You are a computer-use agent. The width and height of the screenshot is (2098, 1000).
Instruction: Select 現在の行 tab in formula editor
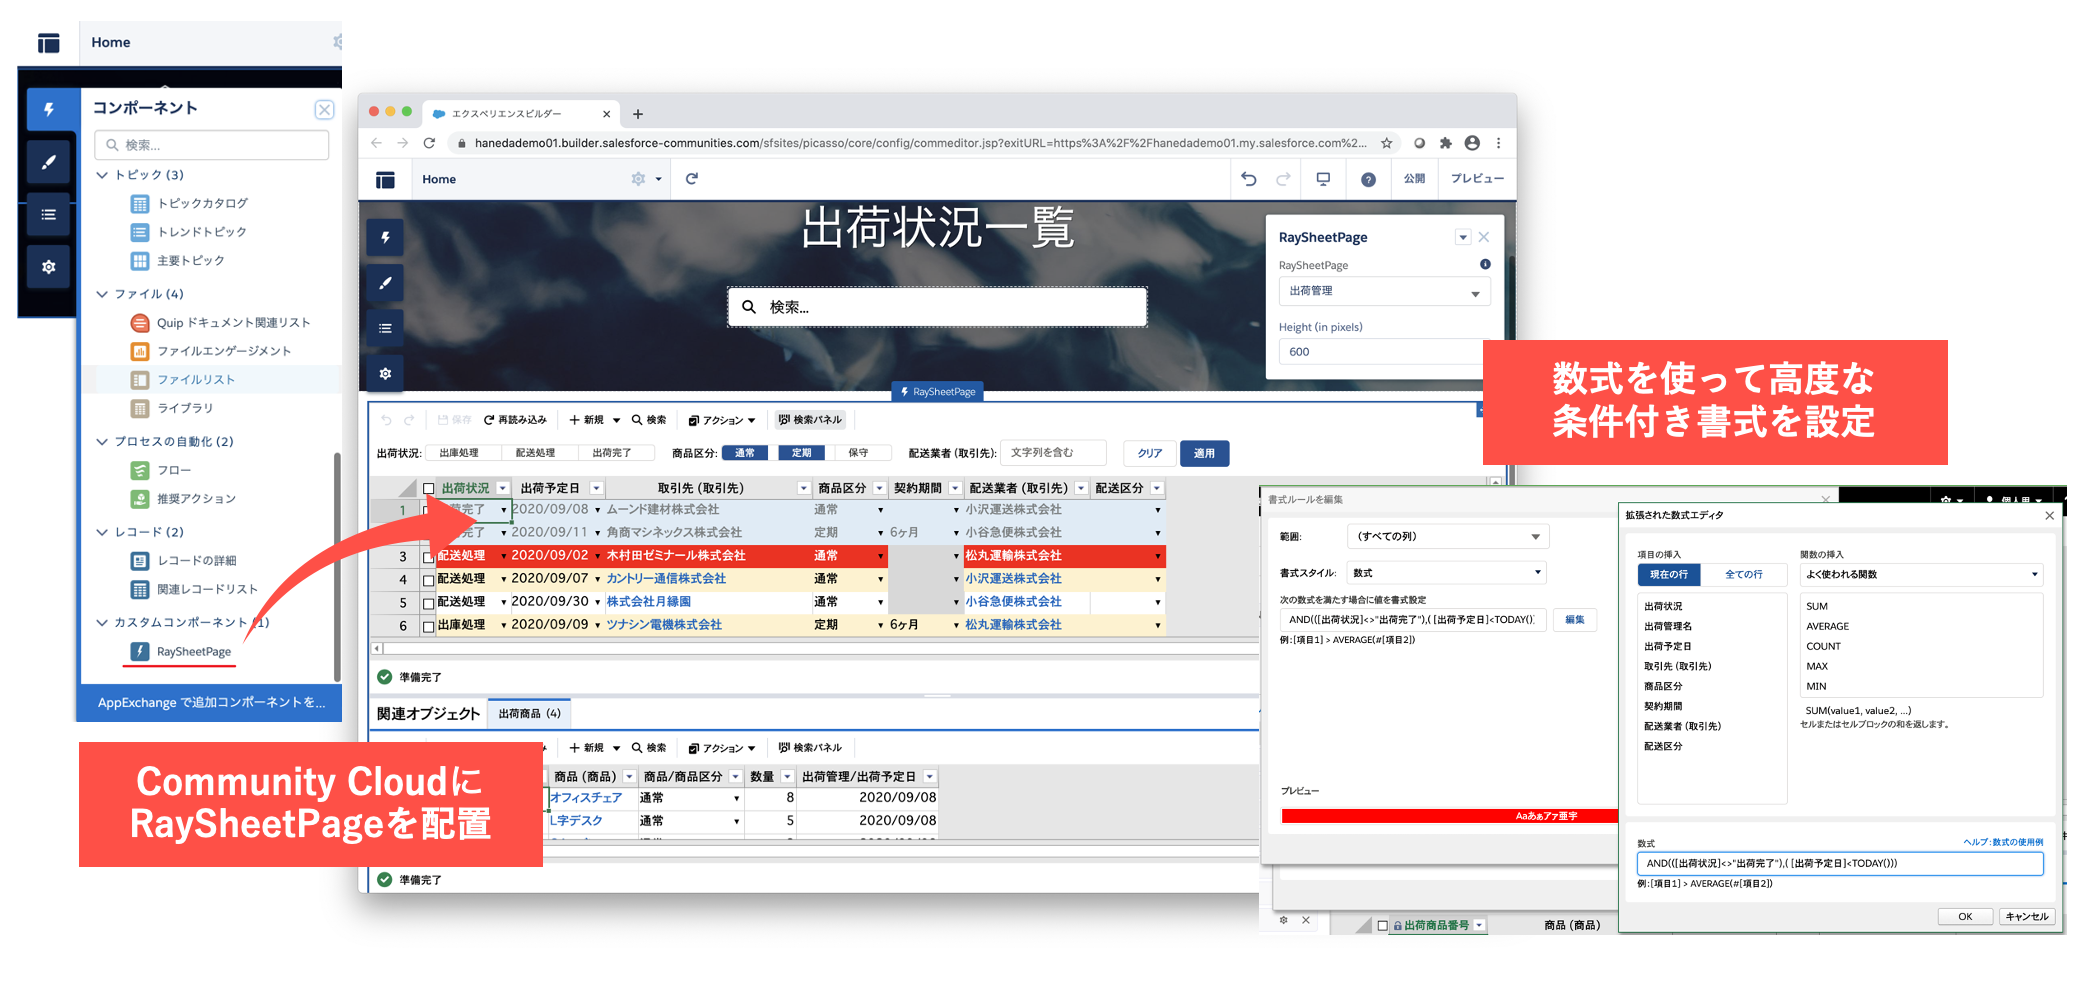click(x=1668, y=574)
